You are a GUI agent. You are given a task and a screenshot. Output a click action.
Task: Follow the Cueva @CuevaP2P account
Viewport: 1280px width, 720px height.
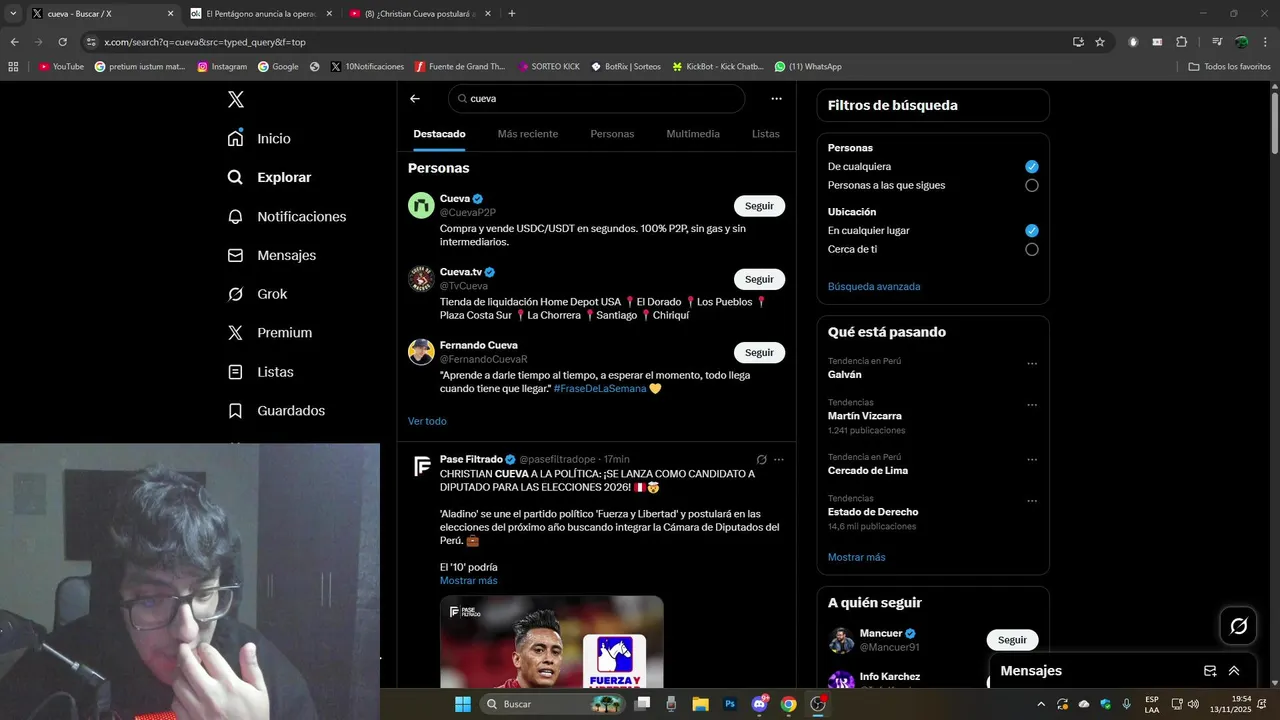point(759,206)
